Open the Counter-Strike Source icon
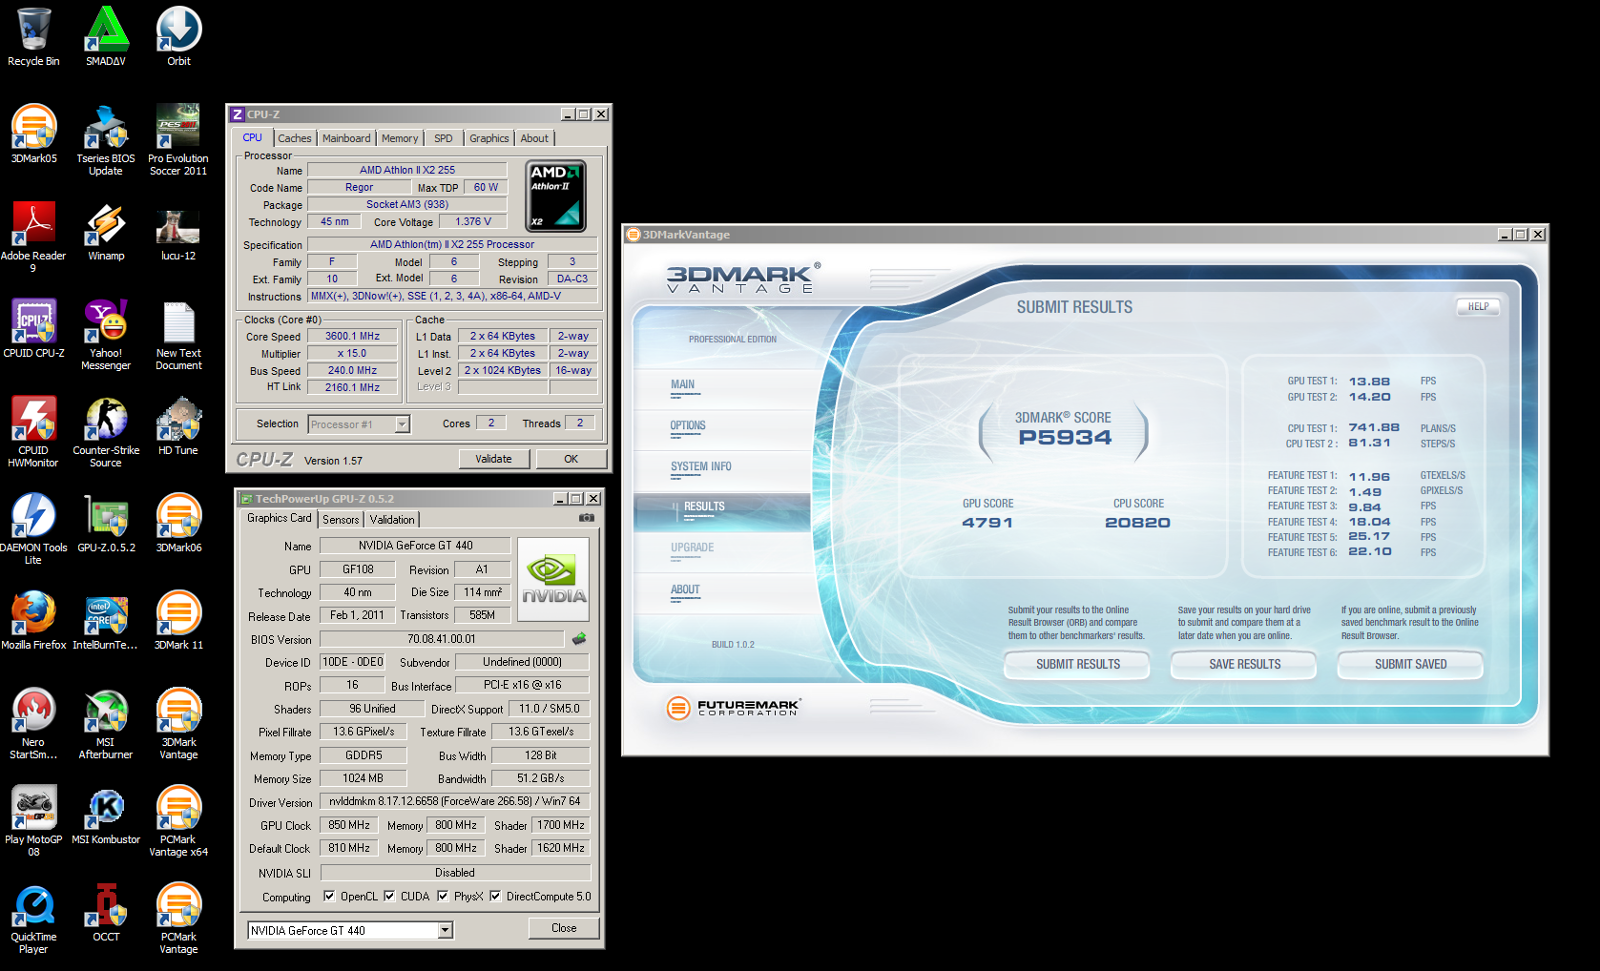1600x971 pixels. 105,431
